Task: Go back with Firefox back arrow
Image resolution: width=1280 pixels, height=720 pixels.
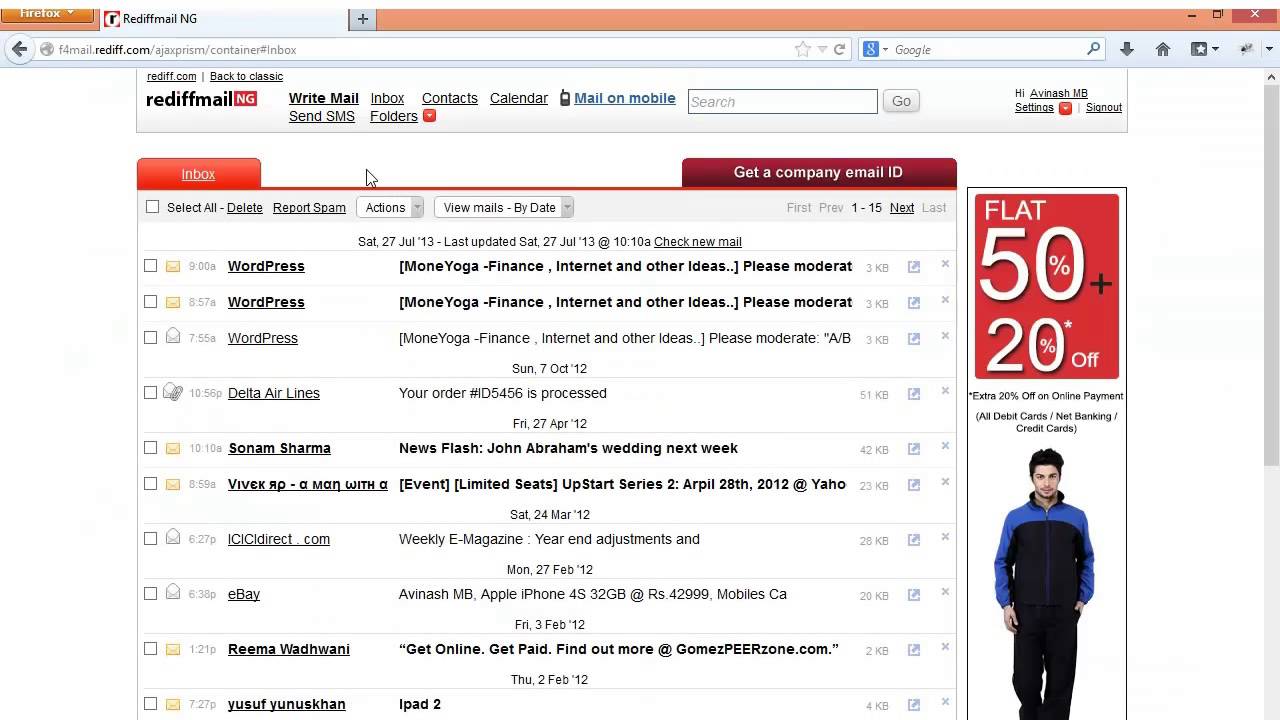Action: (x=20, y=49)
